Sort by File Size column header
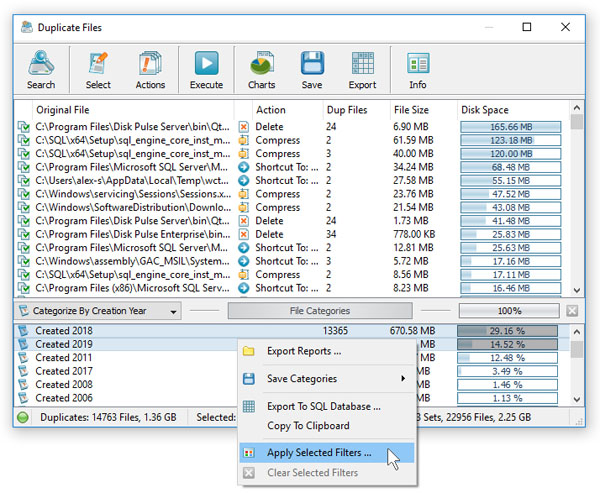 [424, 110]
